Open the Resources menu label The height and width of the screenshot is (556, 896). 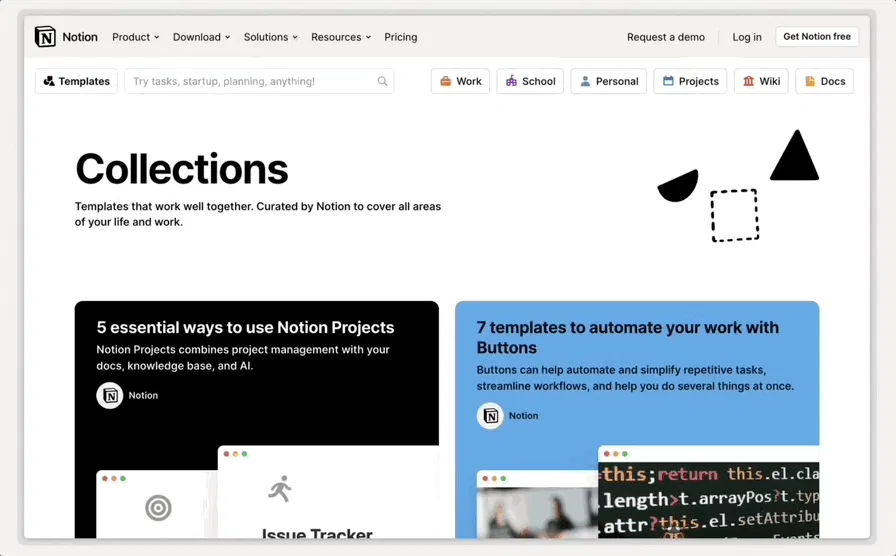click(x=336, y=37)
